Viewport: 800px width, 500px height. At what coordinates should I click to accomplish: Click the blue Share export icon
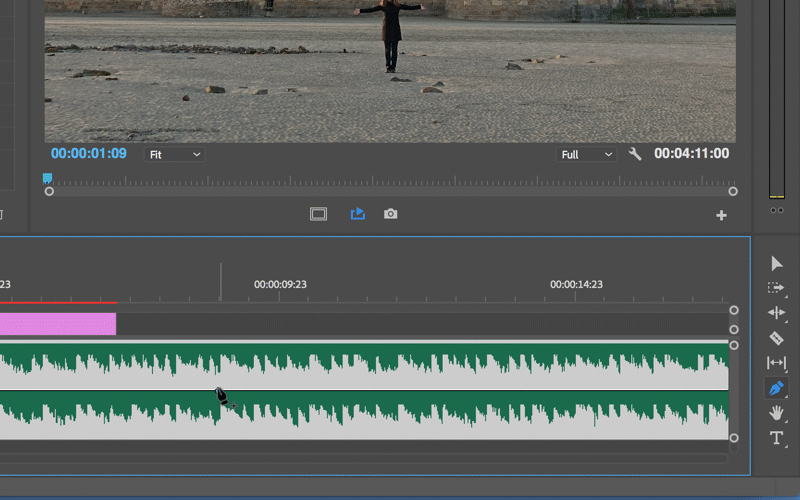[x=358, y=213]
